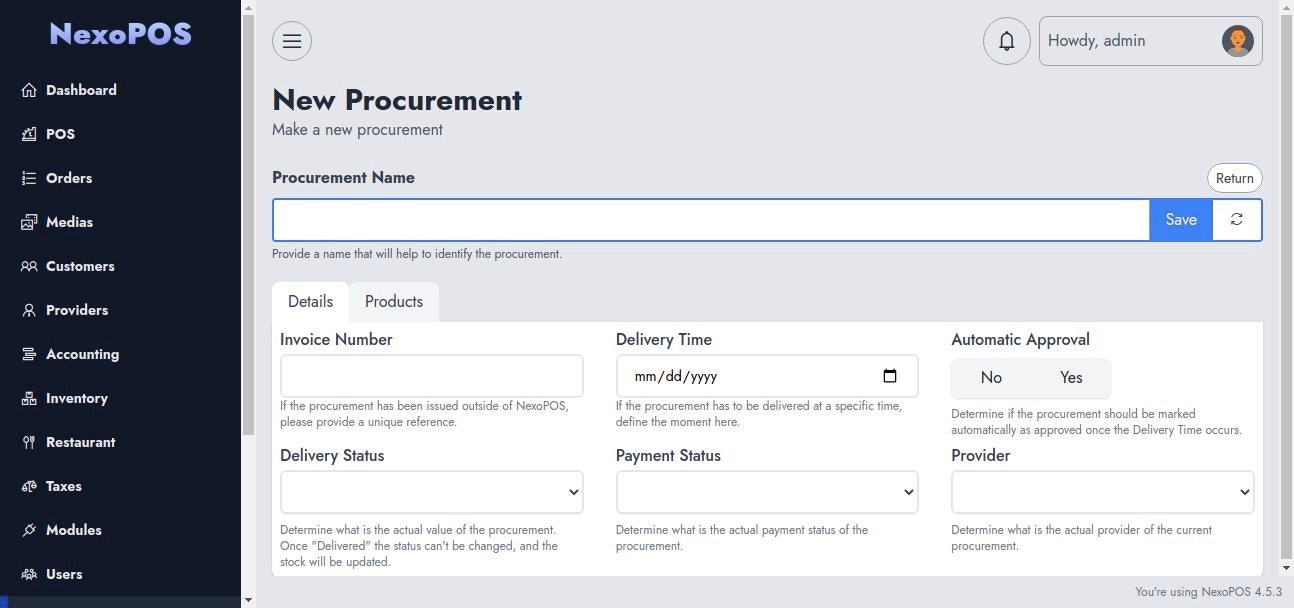Click the Providers person icon
Screen dimensions: 1294x608
click(29, 310)
